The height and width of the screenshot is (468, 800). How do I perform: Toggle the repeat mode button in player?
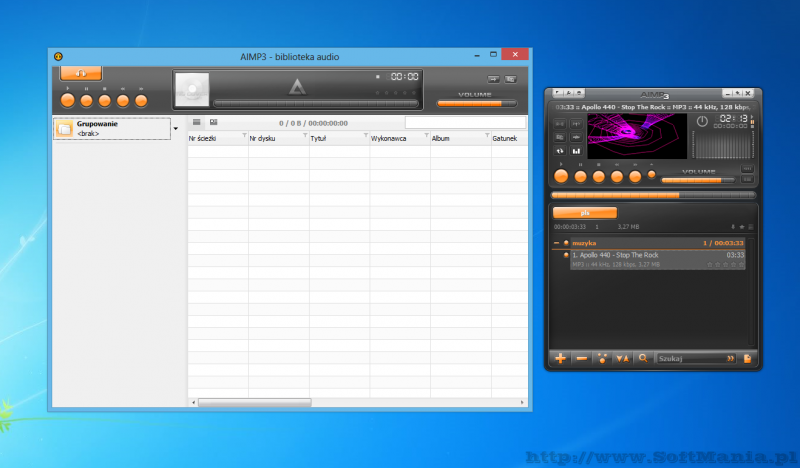[560, 151]
